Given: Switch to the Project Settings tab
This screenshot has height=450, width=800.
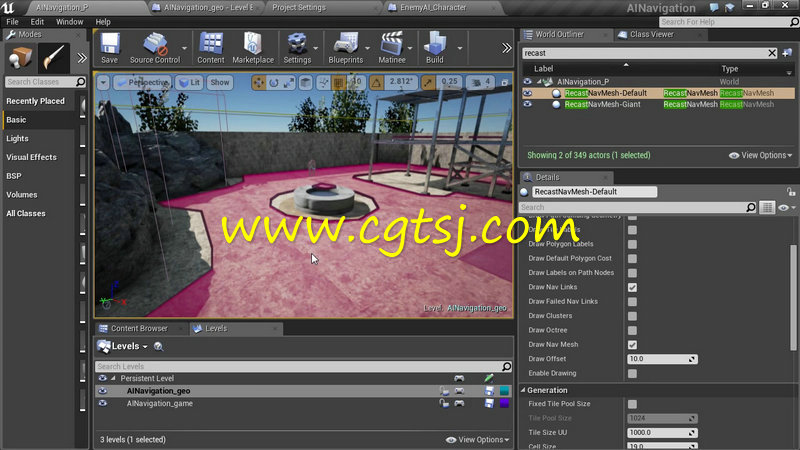Looking at the screenshot, I should (299, 7).
